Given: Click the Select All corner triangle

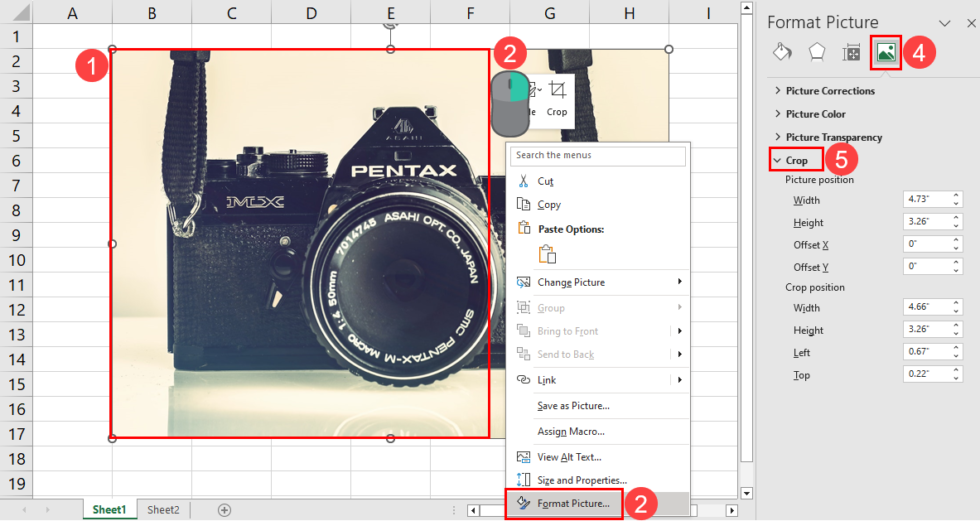Looking at the screenshot, I should 20,13.
